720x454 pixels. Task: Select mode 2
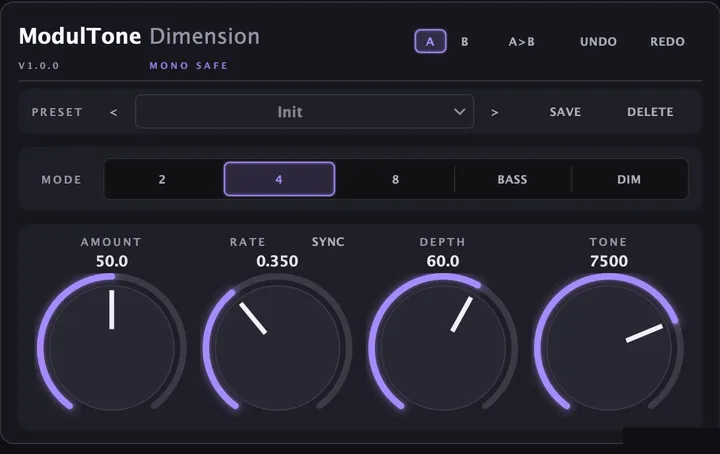click(x=162, y=179)
